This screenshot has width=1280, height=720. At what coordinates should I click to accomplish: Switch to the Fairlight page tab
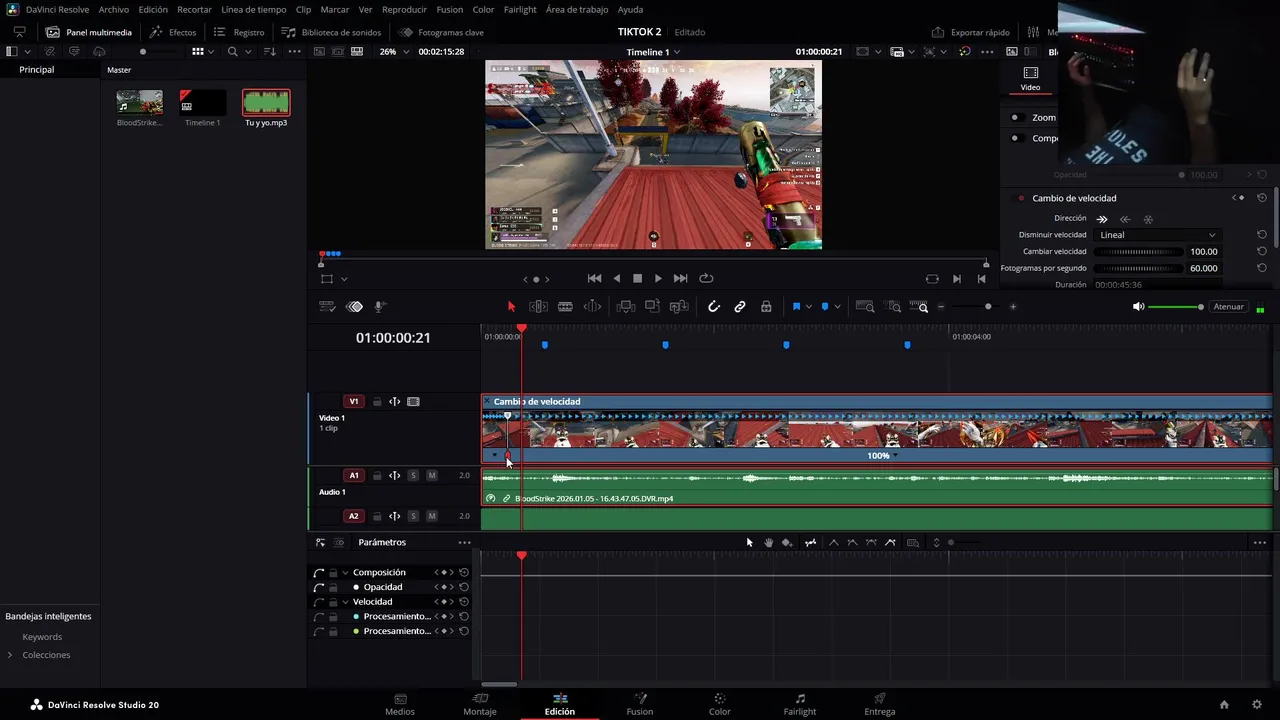[x=800, y=704]
